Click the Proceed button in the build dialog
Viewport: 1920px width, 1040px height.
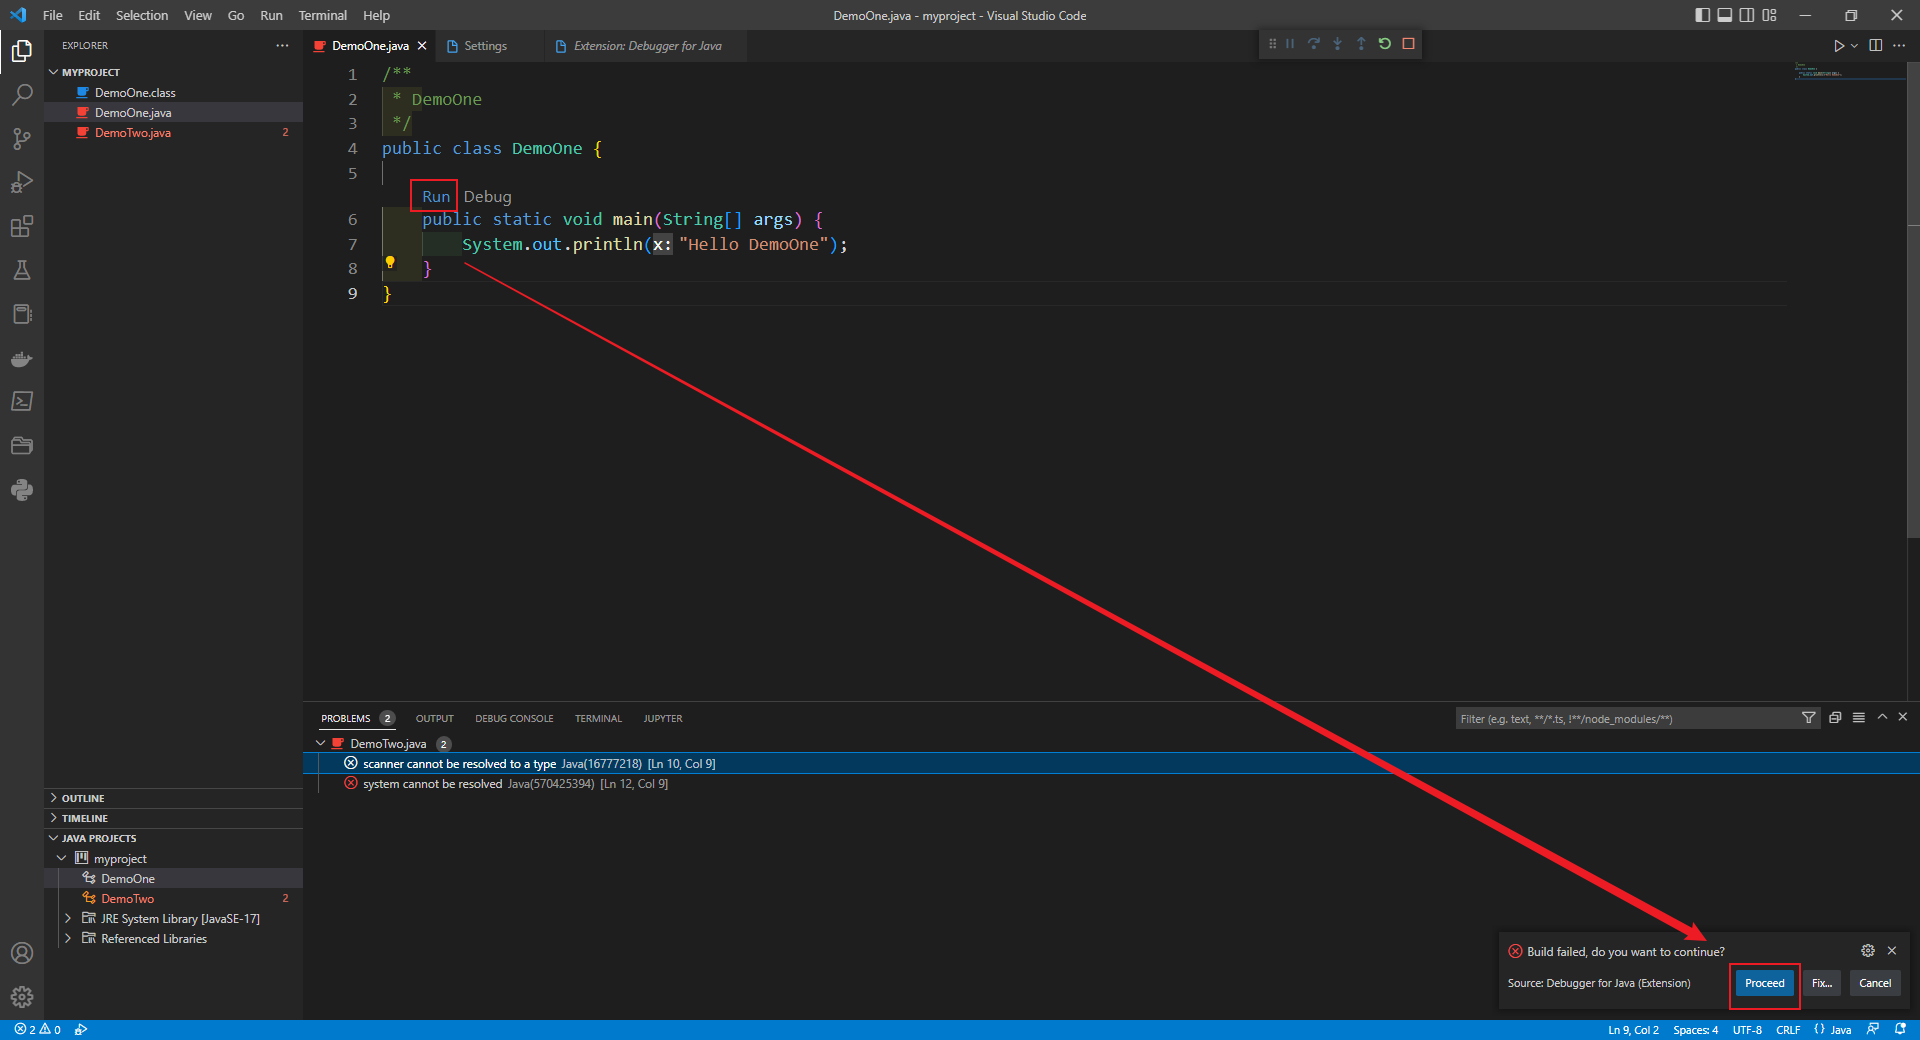[1764, 983]
